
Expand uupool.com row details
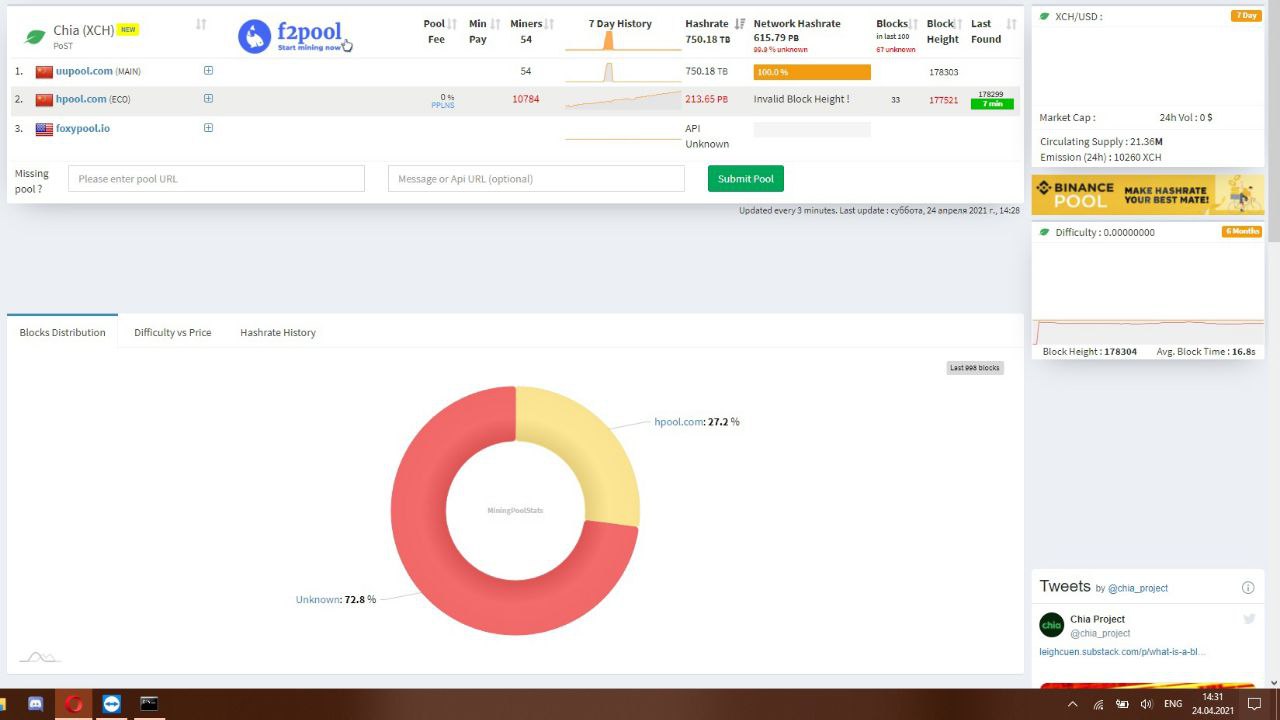point(208,71)
